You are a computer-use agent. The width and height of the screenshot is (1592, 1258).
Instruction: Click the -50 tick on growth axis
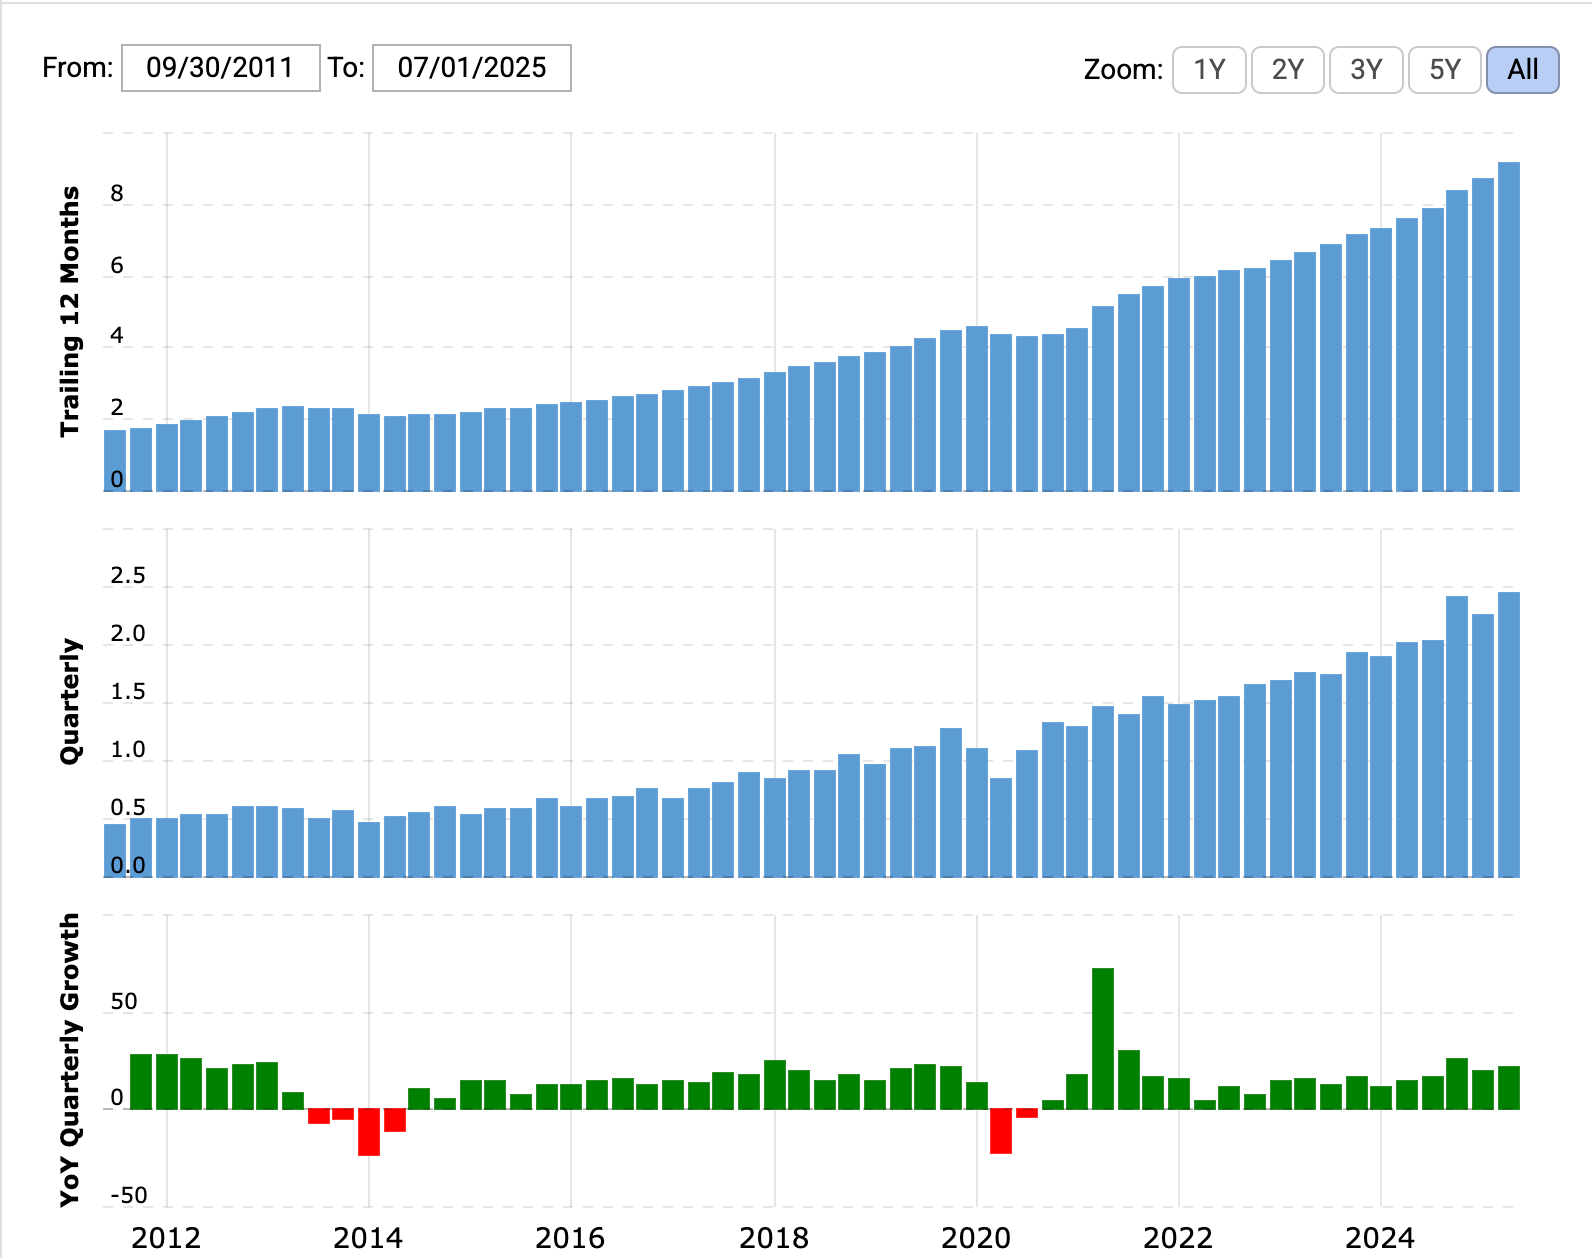point(128,1195)
